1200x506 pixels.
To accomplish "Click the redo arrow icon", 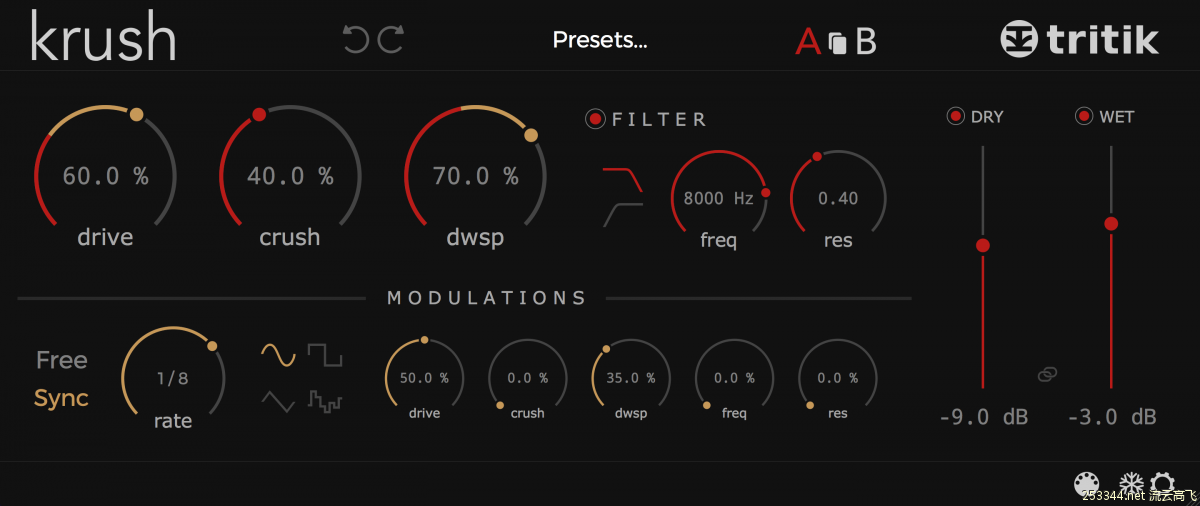I will click(391, 40).
